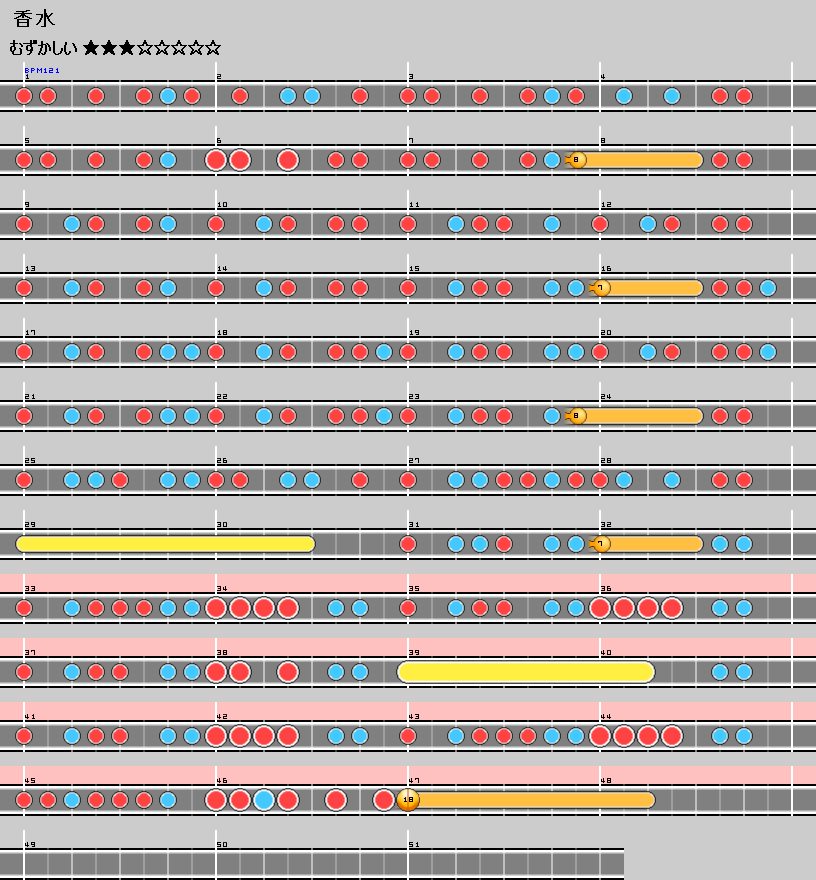Click the measure number 49 label
This screenshot has height=880, width=816.
point(30,845)
